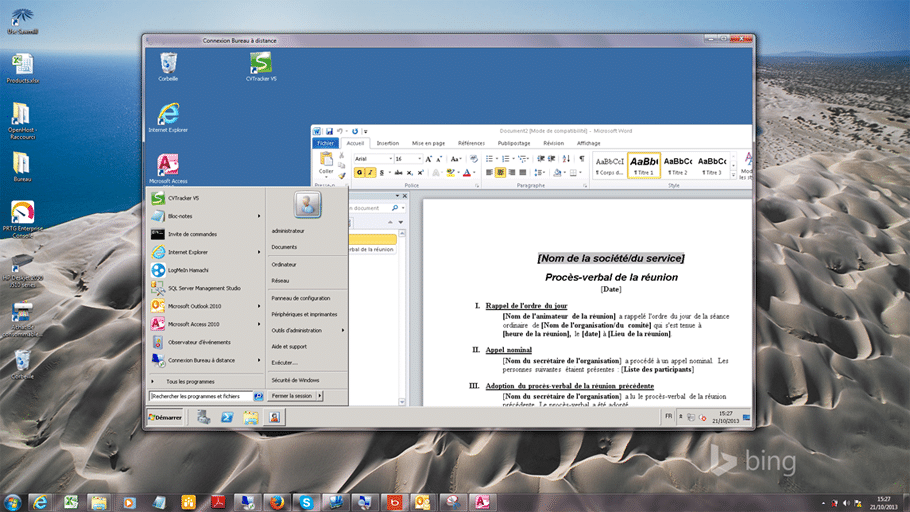
Task: Apply strikethrough formatting in Word
Action: click(x=398, y=172)
